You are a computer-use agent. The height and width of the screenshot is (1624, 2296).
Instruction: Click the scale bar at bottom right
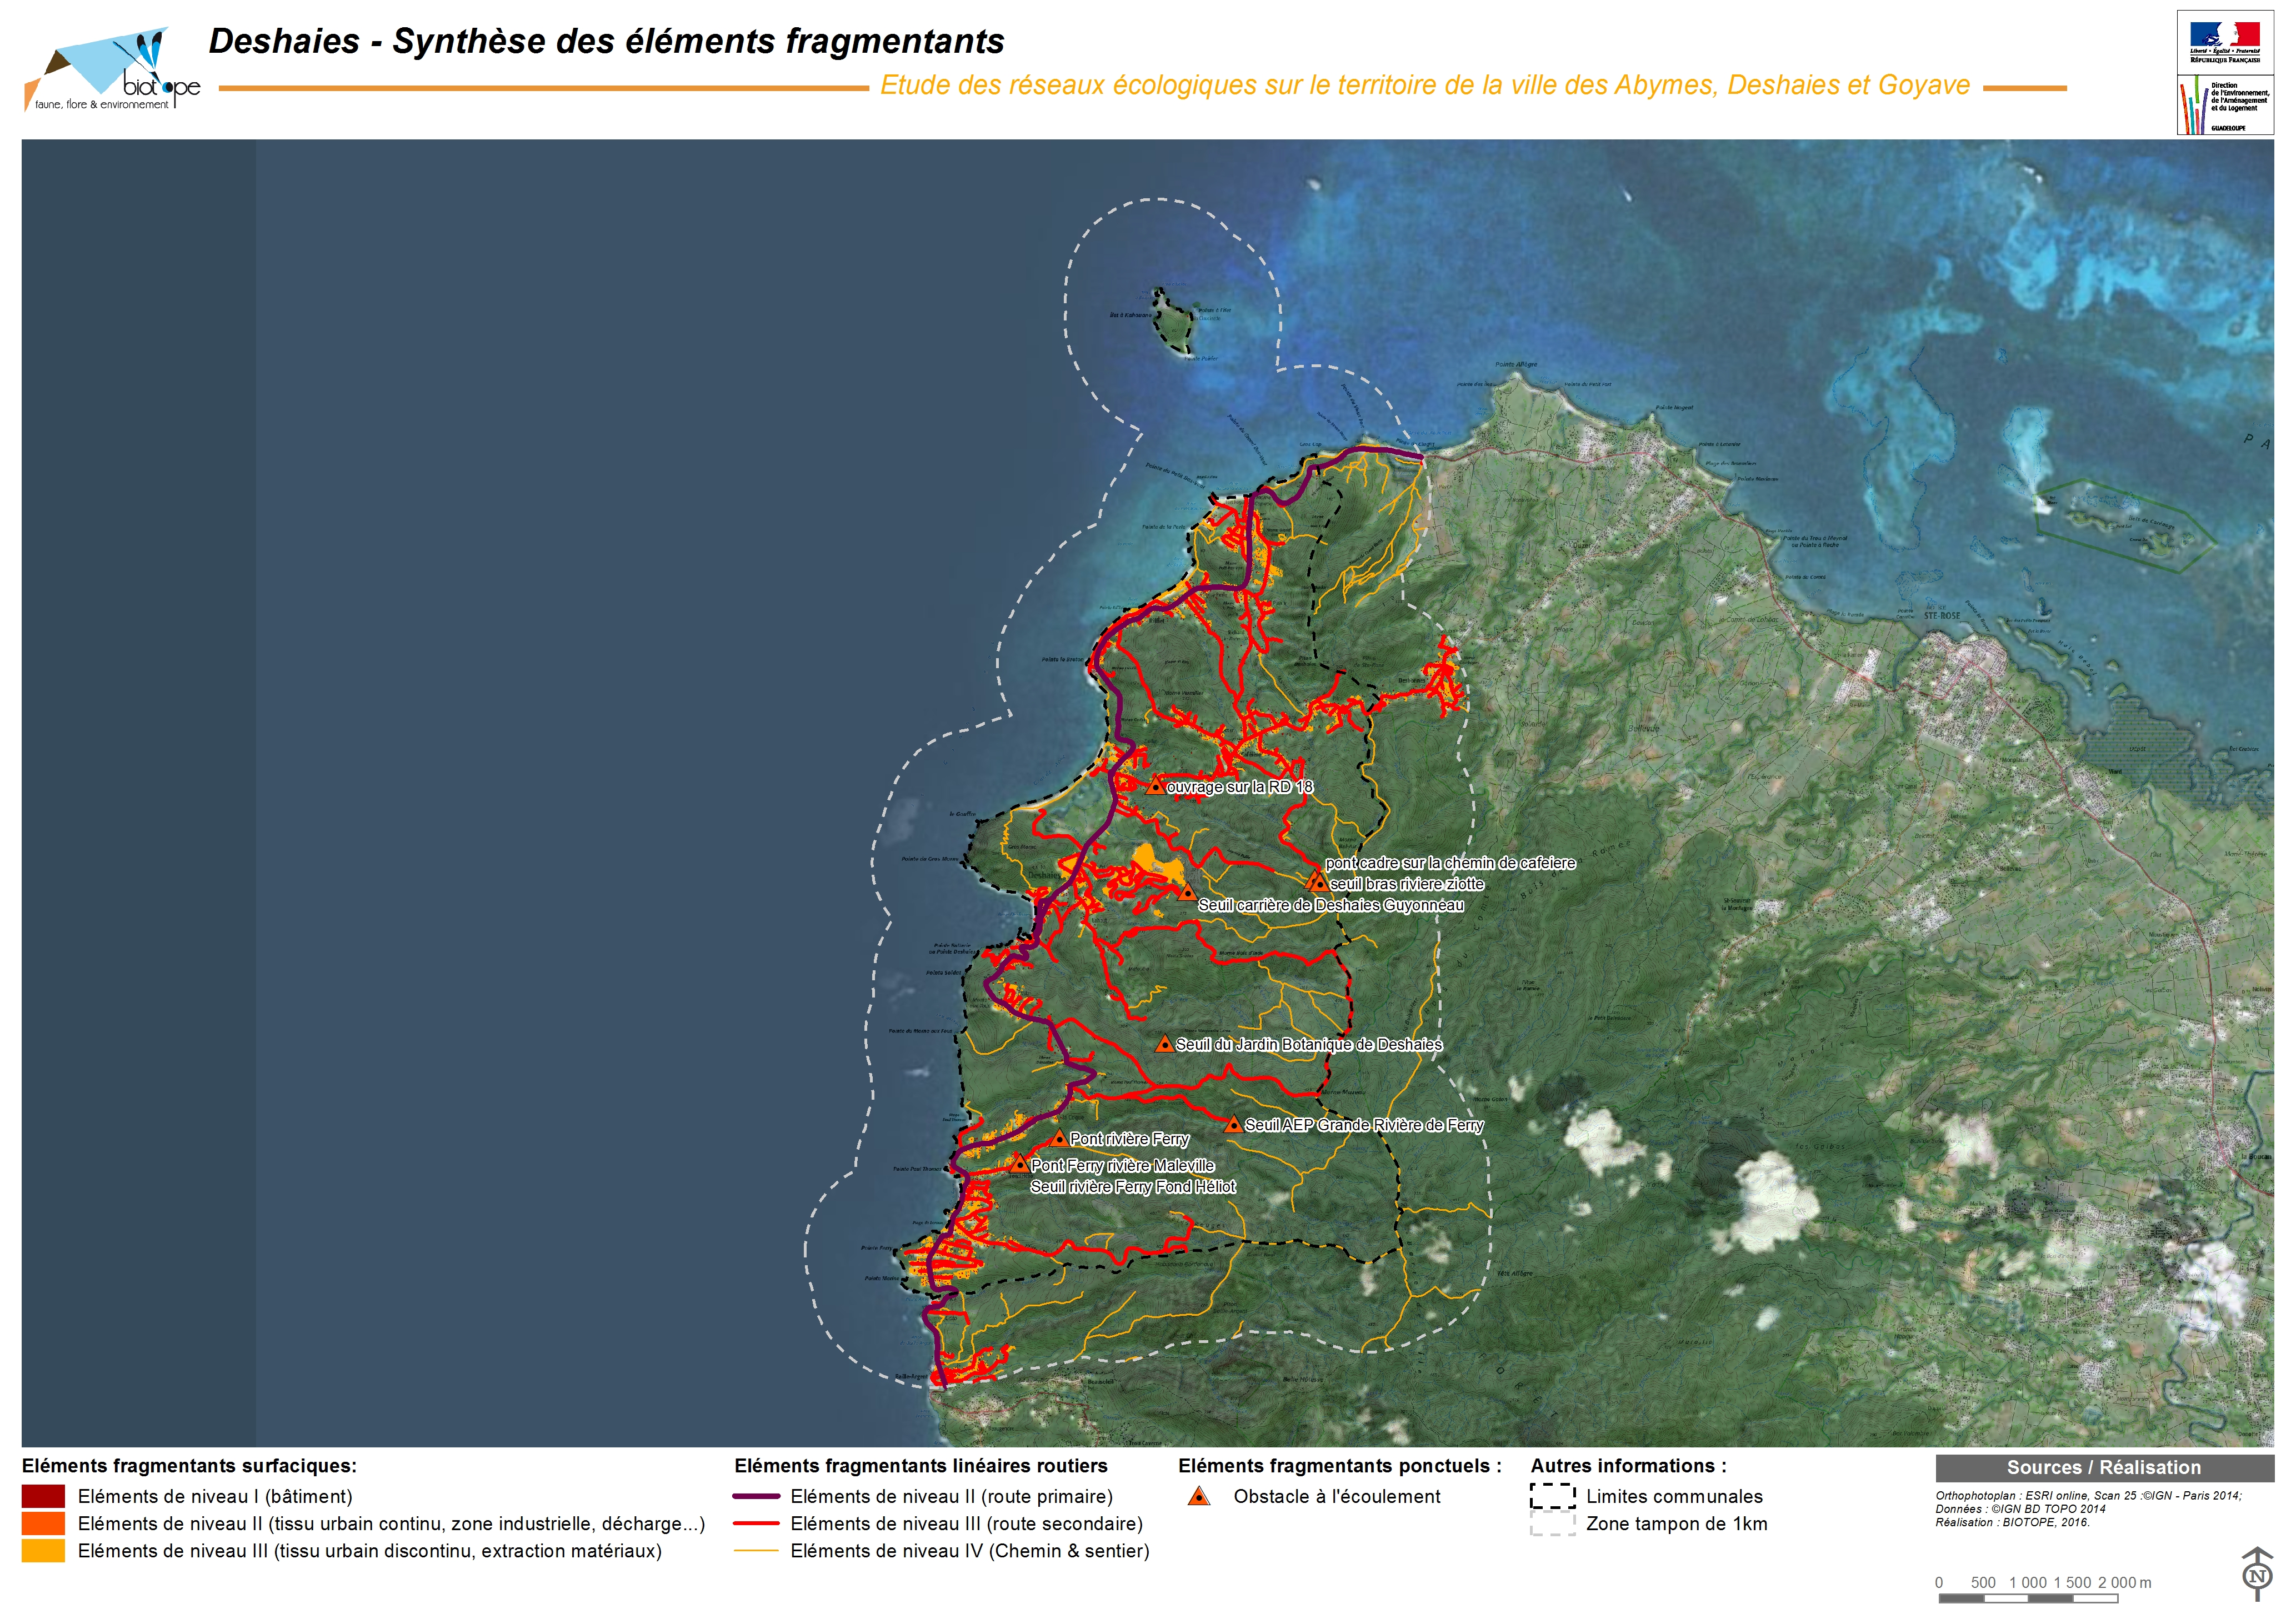click(2028, 1599)
